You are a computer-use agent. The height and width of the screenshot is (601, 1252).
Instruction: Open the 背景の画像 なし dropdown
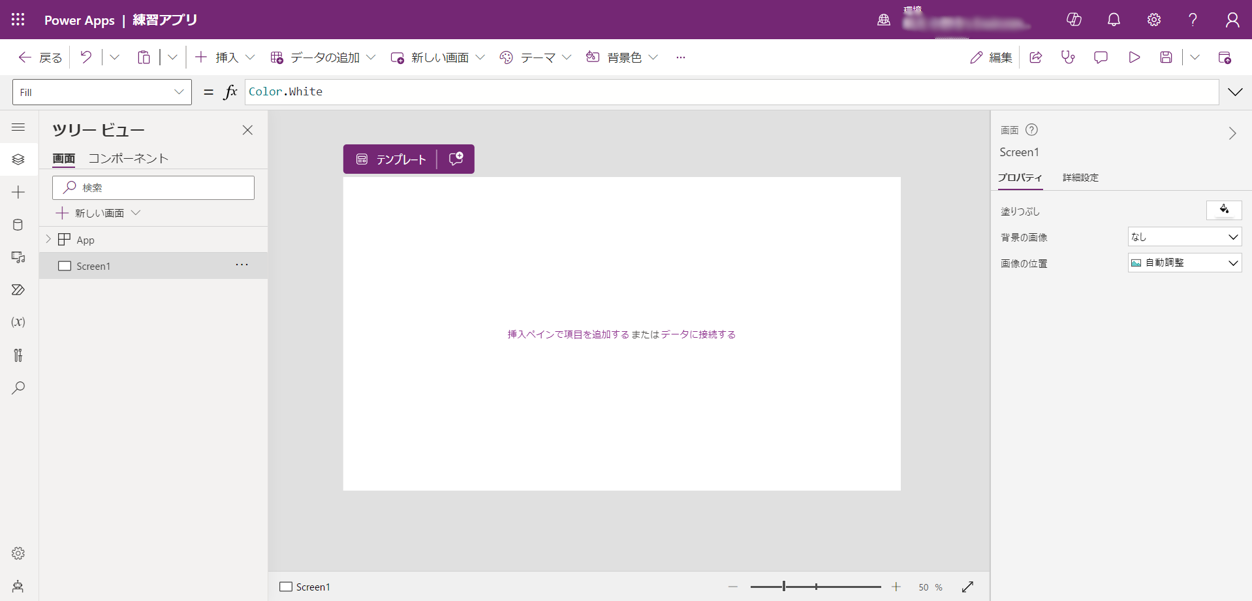[x=1185, y=237]
